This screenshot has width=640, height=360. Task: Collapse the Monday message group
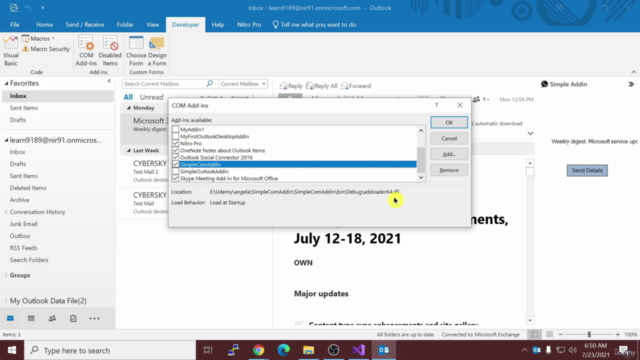click(x=129, y=108)
